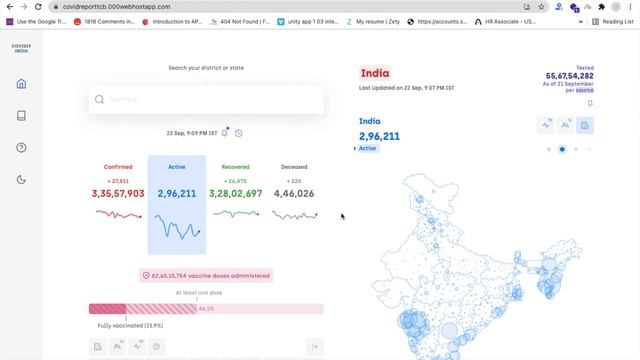Toggle 7-day average icon in table toolbar
The width and height of the screenshot is (640, 360).
click(137, 347)
